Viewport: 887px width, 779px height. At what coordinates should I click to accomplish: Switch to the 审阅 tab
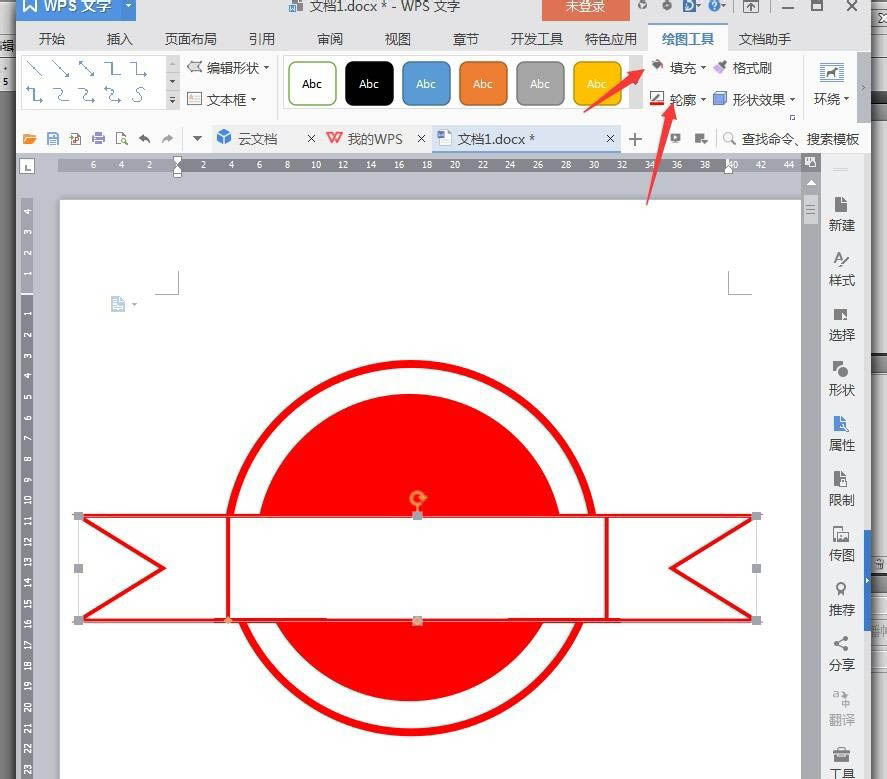[x=330, y=39]
